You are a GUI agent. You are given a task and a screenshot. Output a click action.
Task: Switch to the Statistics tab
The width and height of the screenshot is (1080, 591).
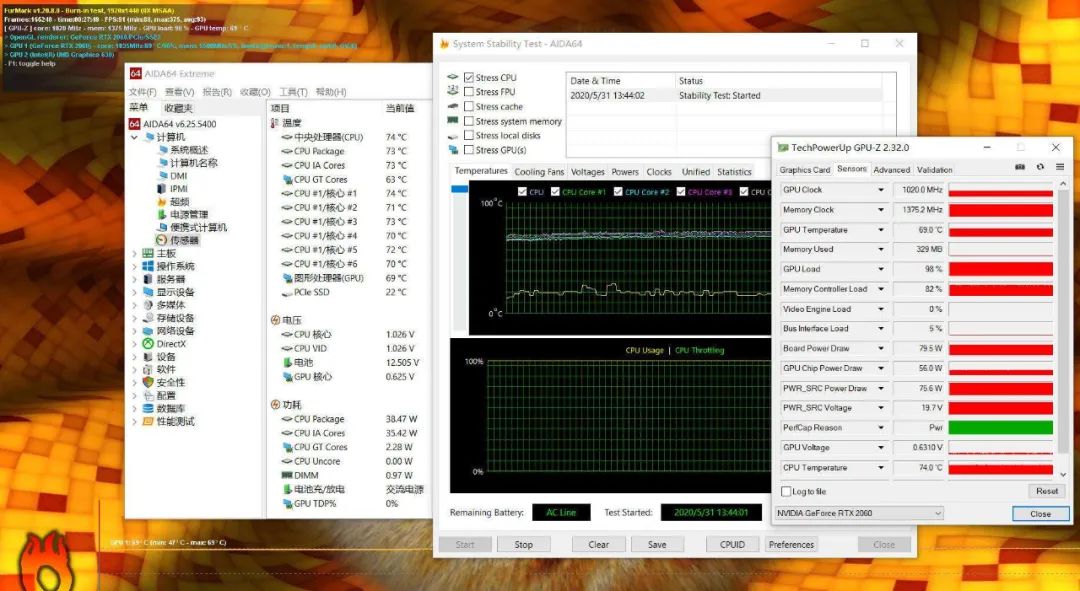(734, 172)
